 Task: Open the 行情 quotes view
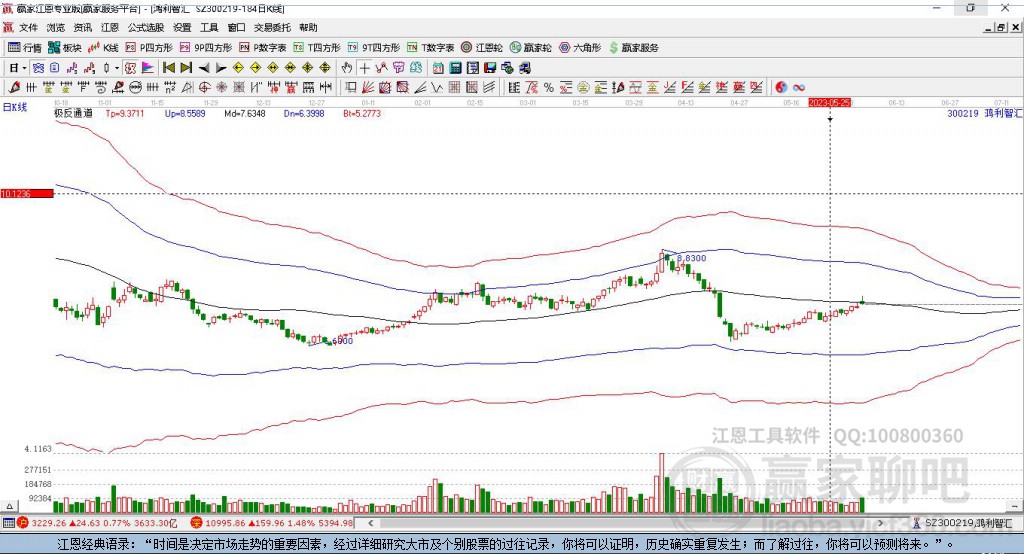click(x=25, y=48)
